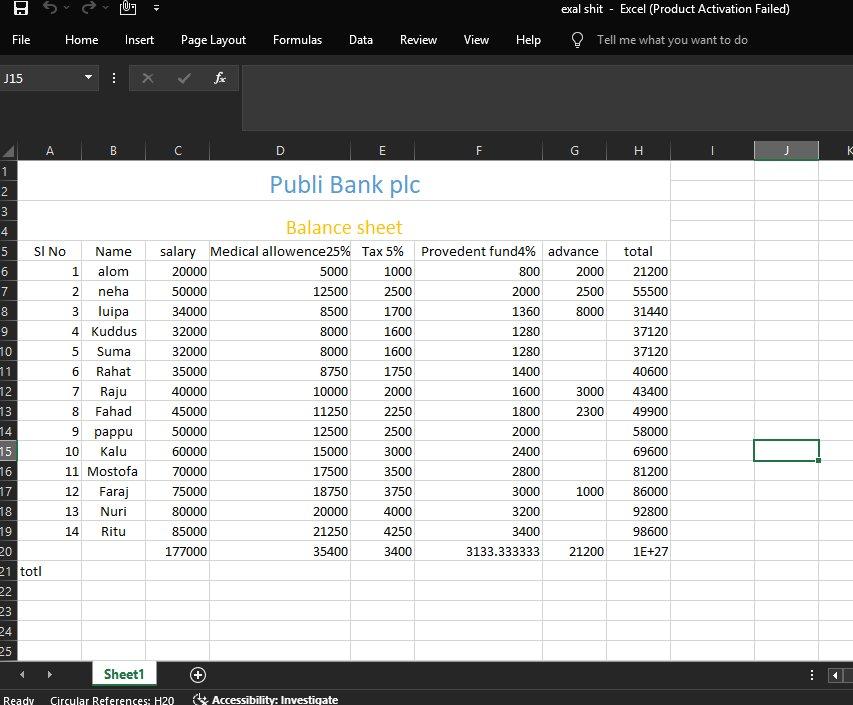Image resolution: width=853 pixels, height=705 pixels.
Task: Add a new sheet with plus icon
Action: (197, 675)
